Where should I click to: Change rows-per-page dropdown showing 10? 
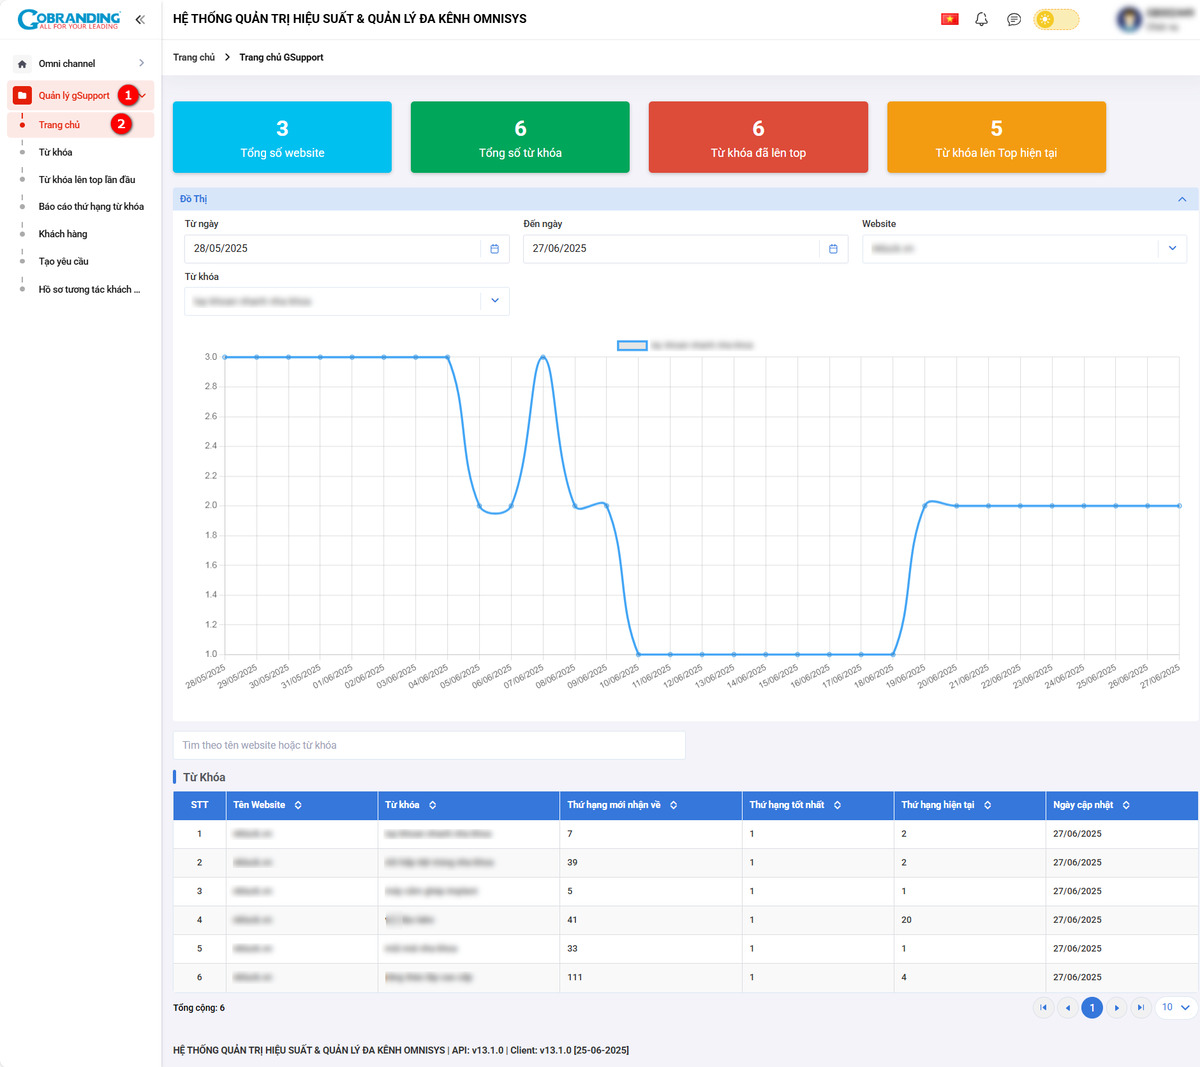coord(1176,1008)
